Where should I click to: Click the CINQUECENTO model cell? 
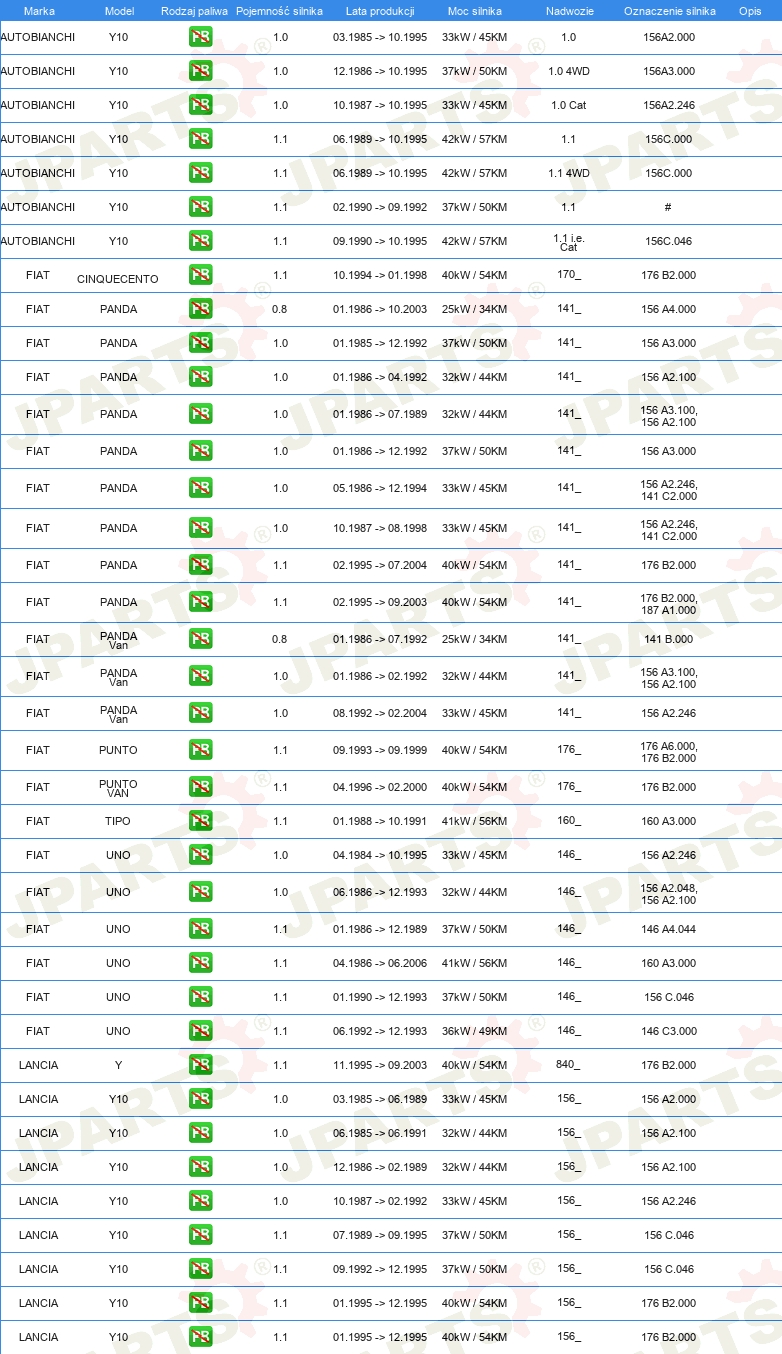pos(118,279)
